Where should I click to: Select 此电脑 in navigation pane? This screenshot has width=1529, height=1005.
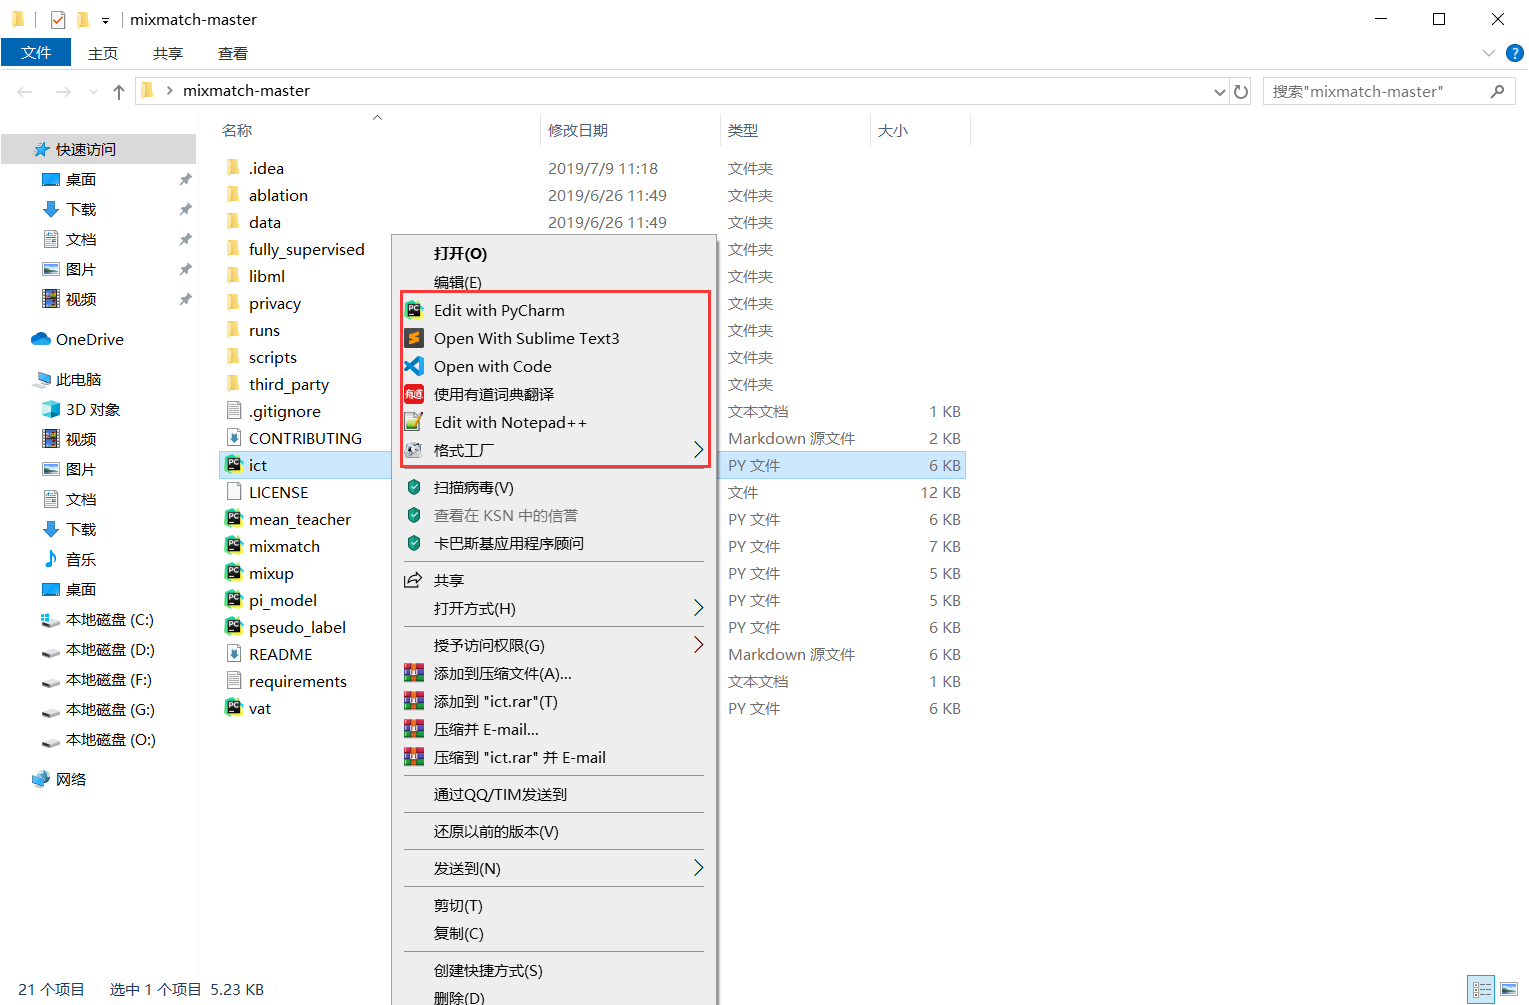point(79,379)
